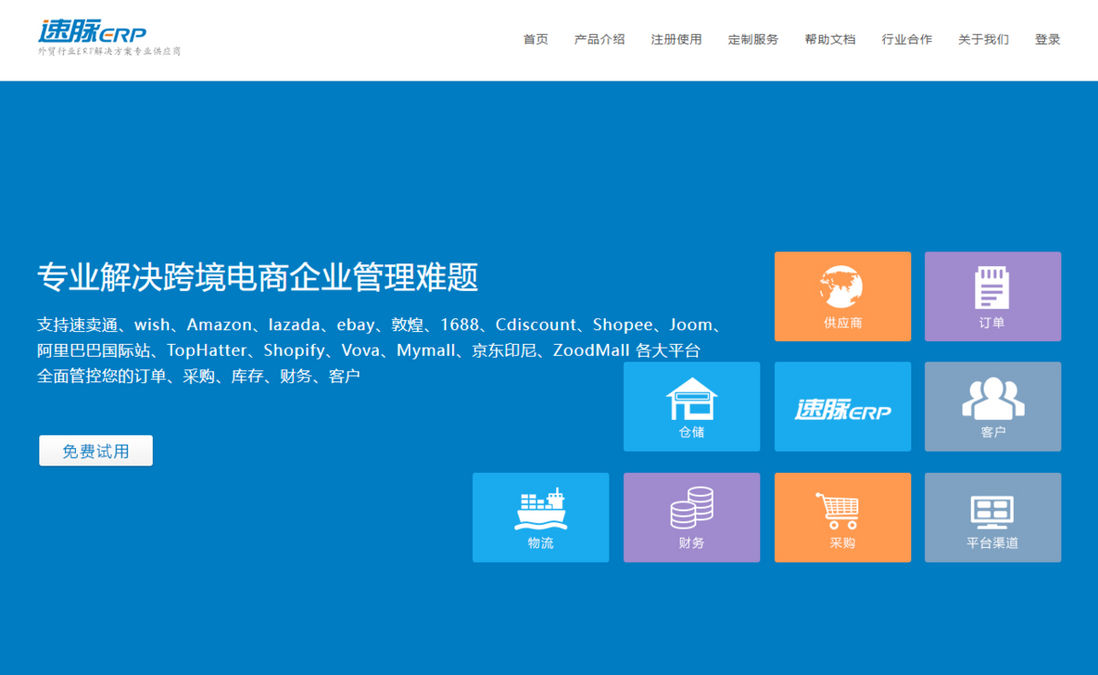The height and width of the screenshot is (675, 1098).
Task: Open 关于我们 in navigation
Action: [983, 39]
